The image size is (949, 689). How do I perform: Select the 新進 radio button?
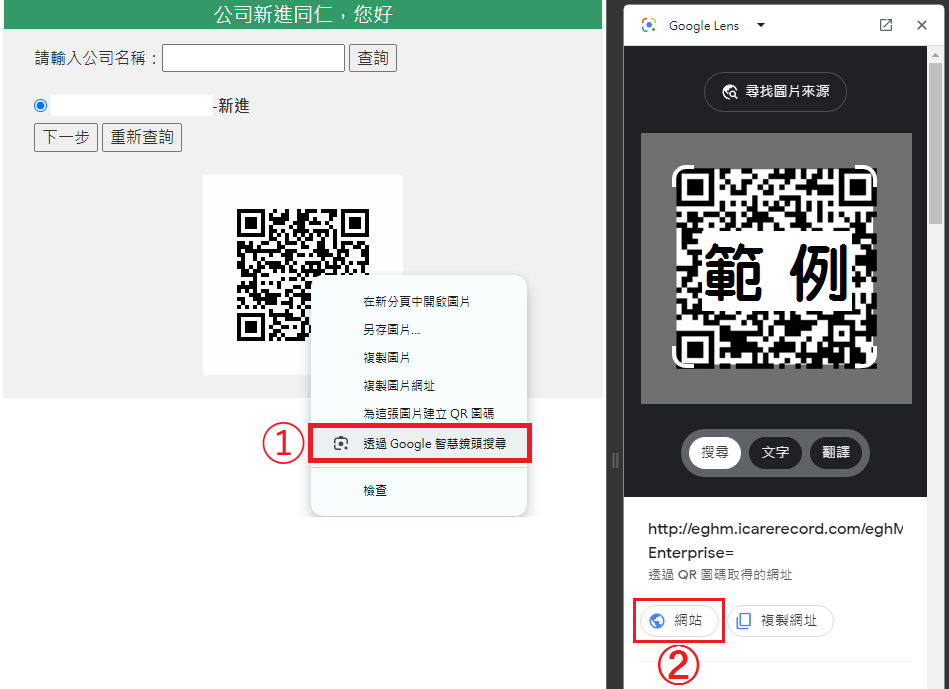41,106
